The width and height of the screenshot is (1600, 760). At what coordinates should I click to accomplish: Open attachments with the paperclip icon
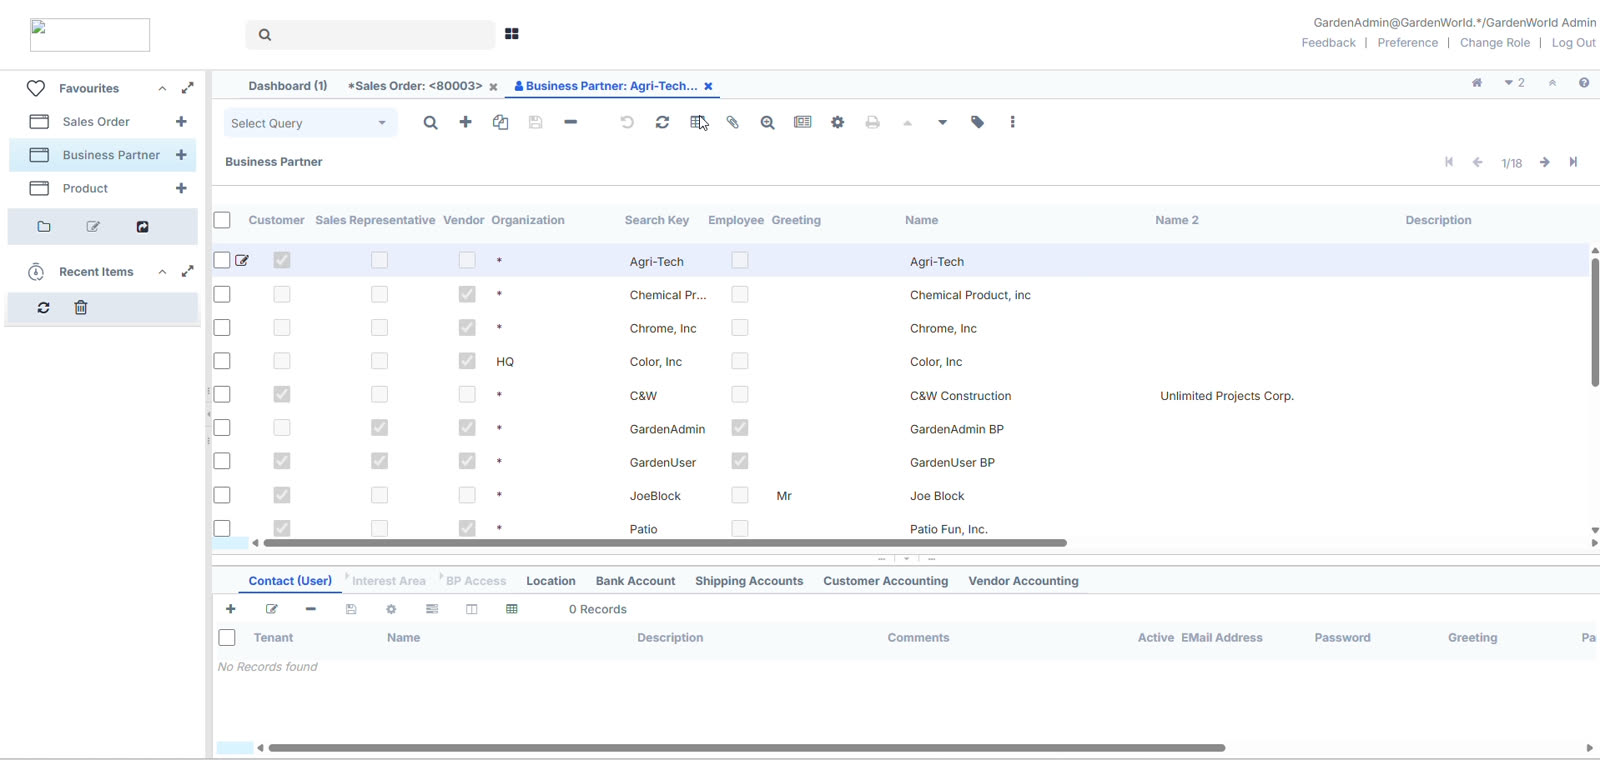[732, 122]
